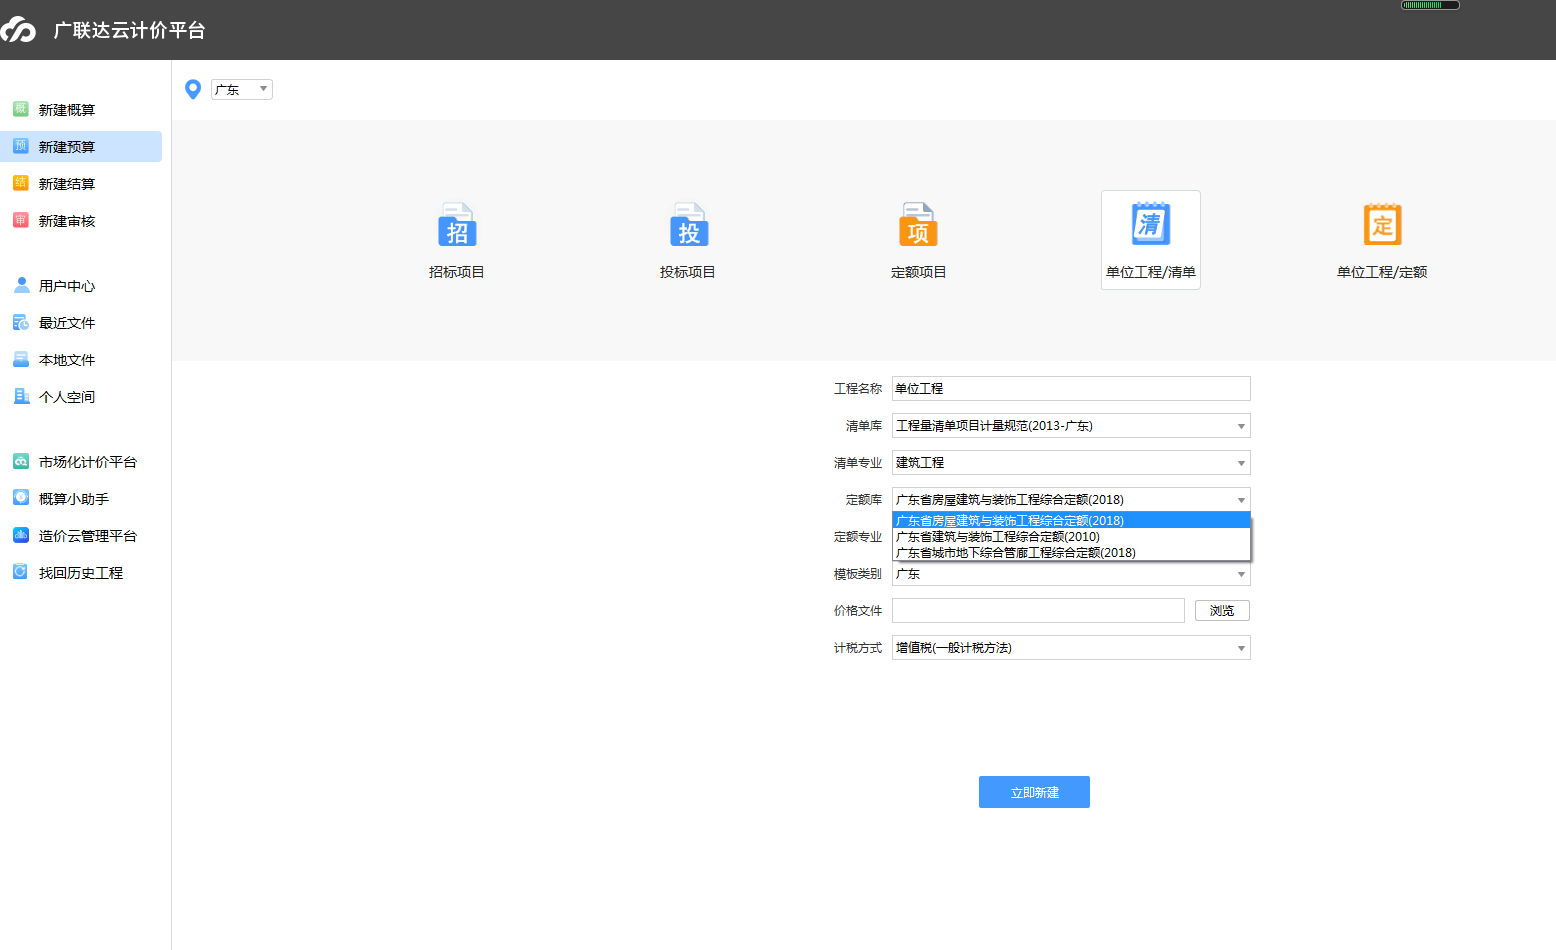
Task: Click the blue location pin icon
Action: pyautogui.click(x=194, y=90)
